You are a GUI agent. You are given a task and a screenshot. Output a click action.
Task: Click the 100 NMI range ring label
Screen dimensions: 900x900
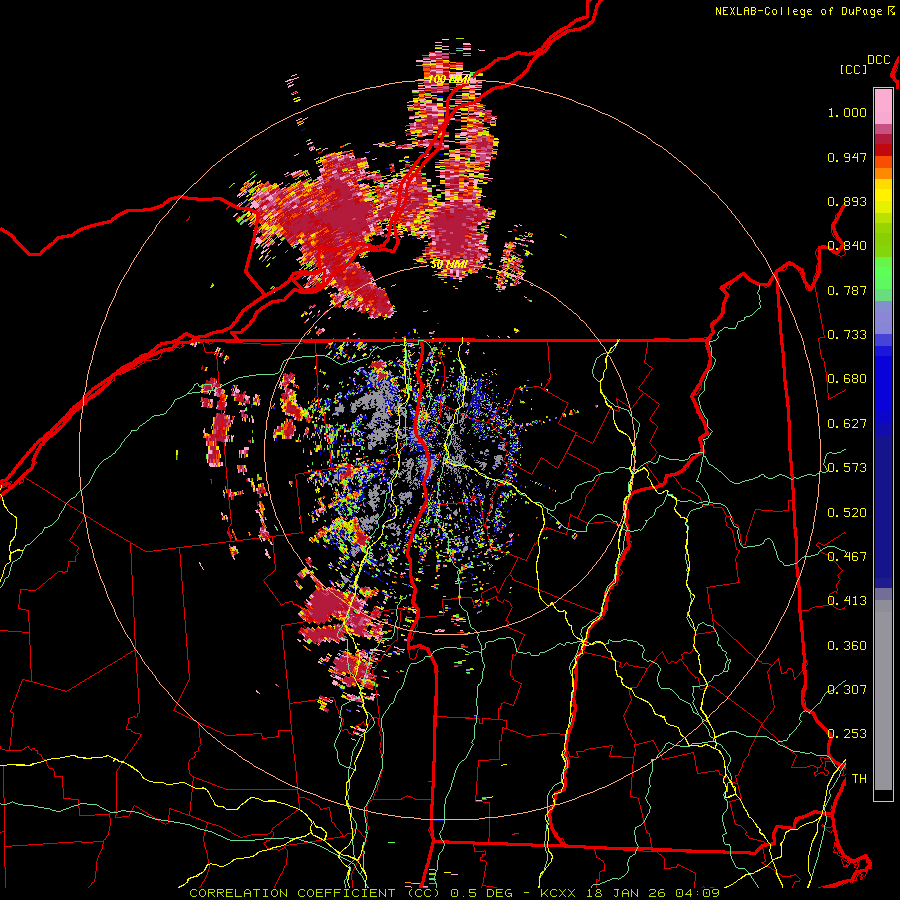(449, 79)
